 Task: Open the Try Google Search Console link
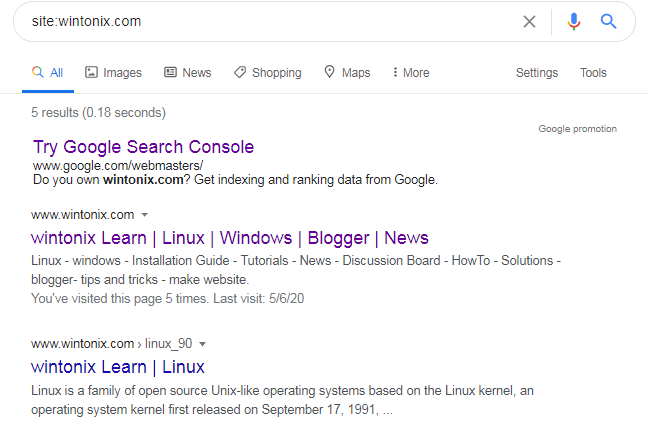(143, 147)
